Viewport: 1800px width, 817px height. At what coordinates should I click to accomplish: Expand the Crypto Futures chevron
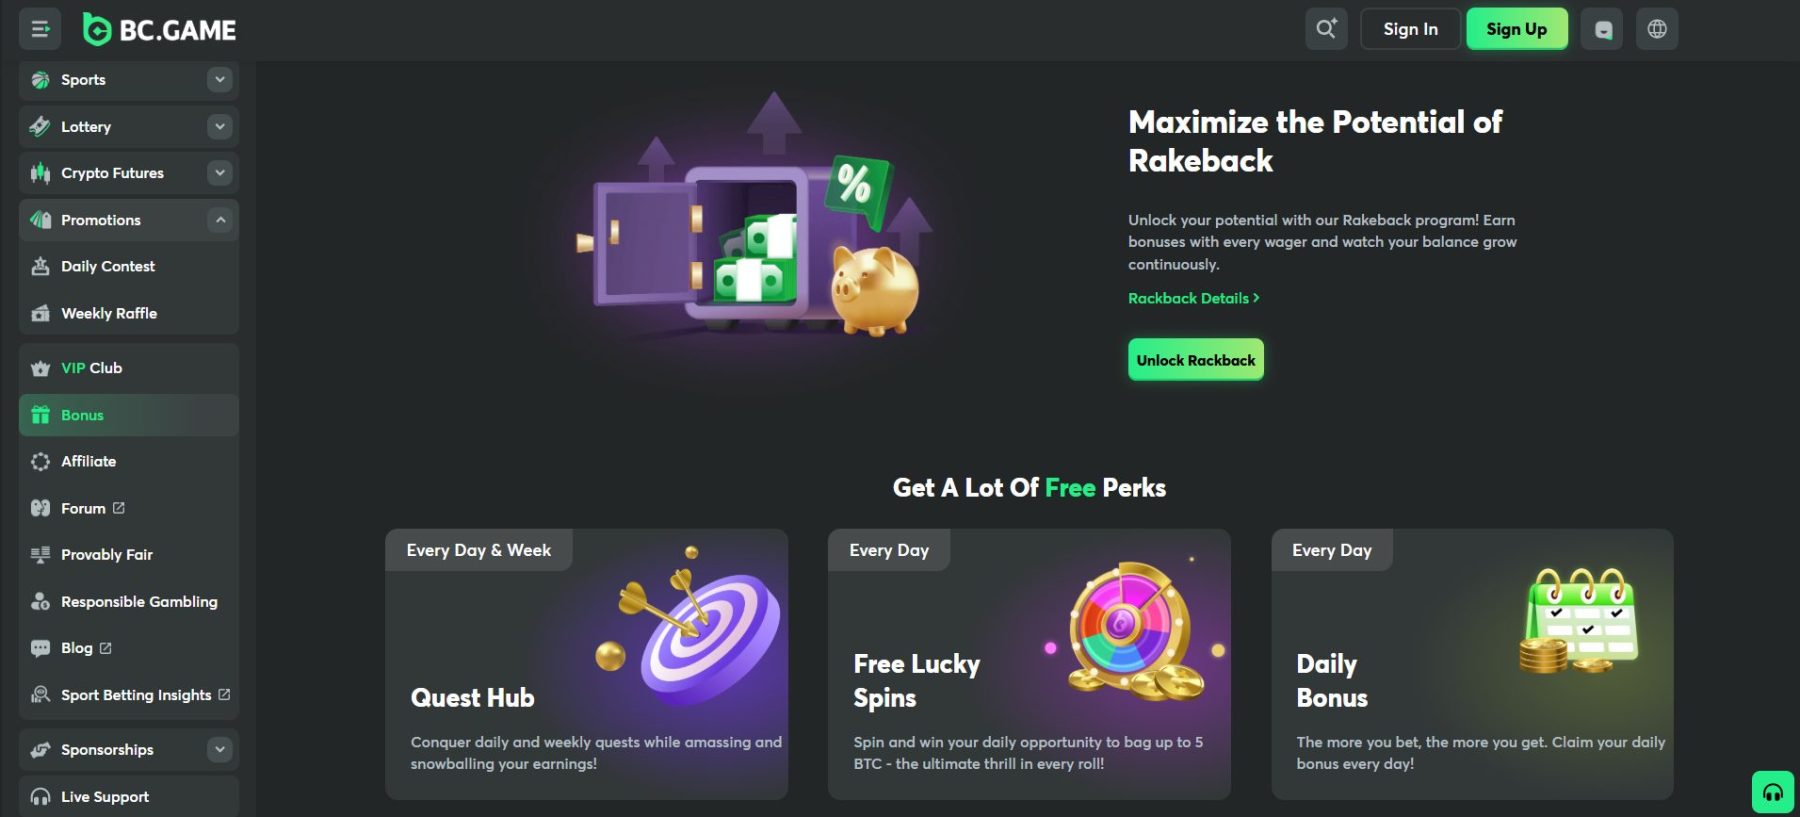[220, 173]
